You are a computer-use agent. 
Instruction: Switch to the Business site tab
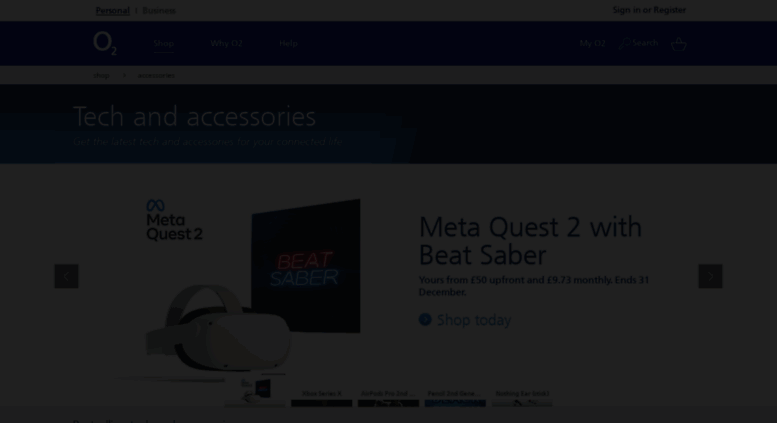[x=159, y=10]
